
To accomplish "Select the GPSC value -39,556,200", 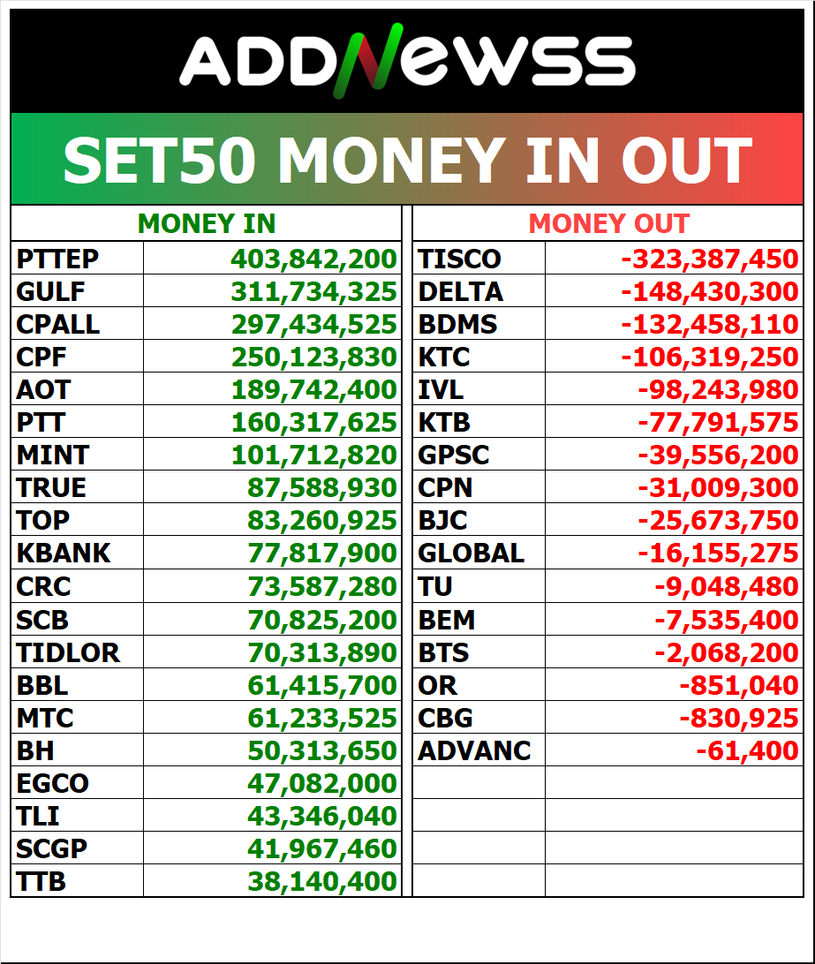I will (x=718, y=455).
